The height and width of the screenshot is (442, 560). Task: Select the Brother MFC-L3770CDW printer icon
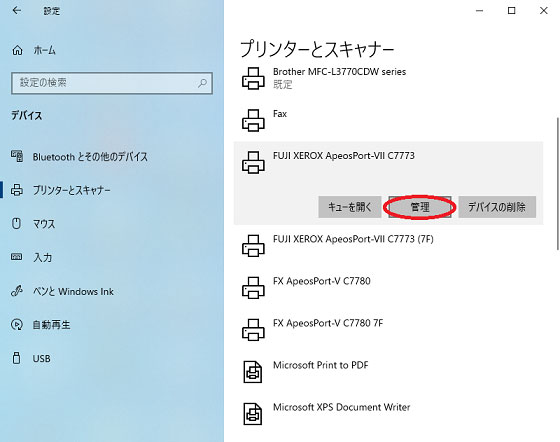(x=253, y=78)
